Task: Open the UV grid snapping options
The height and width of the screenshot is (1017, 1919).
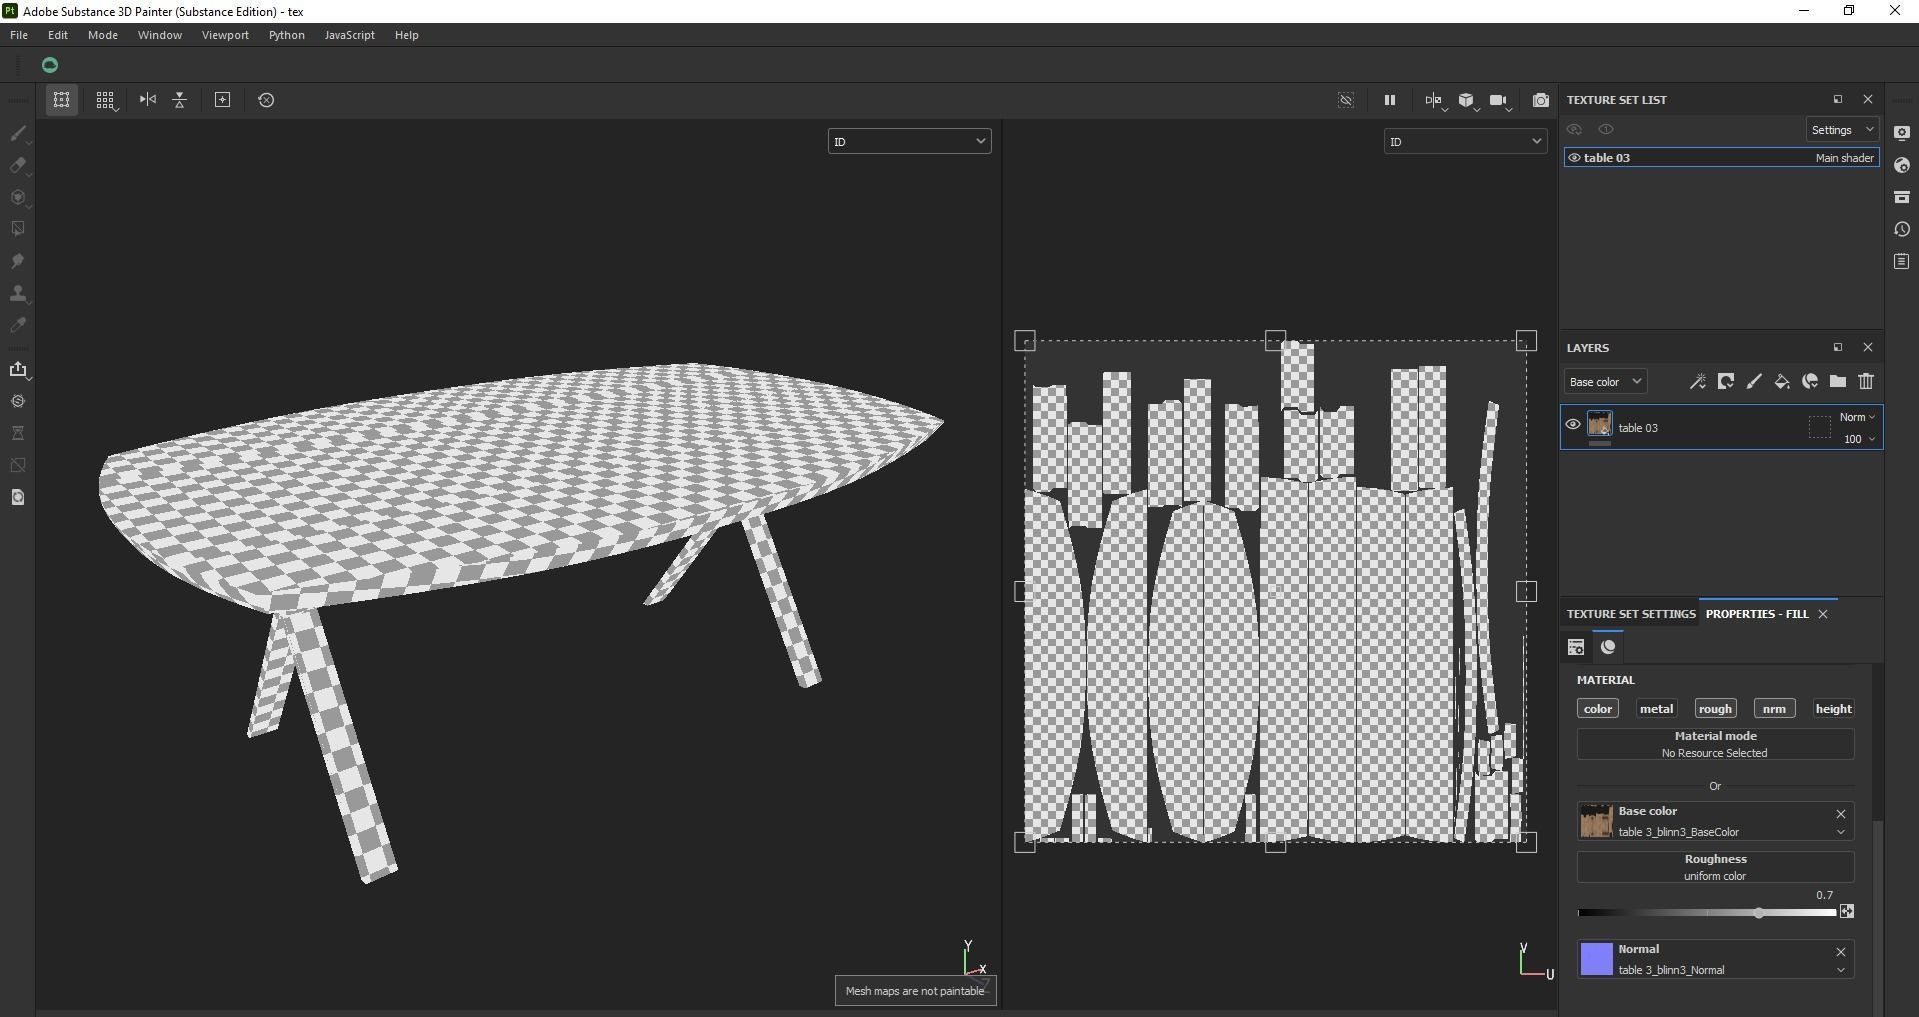Action: point(105,100)
